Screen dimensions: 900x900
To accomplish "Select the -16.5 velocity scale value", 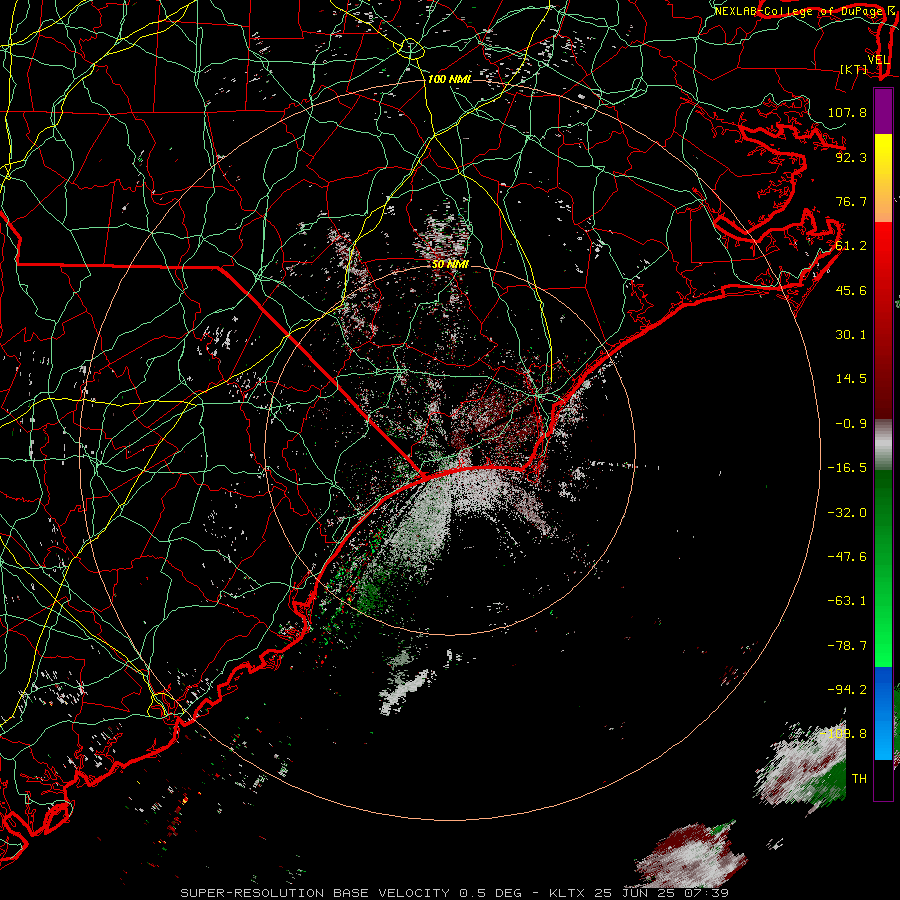I will [x=847, y=468].
